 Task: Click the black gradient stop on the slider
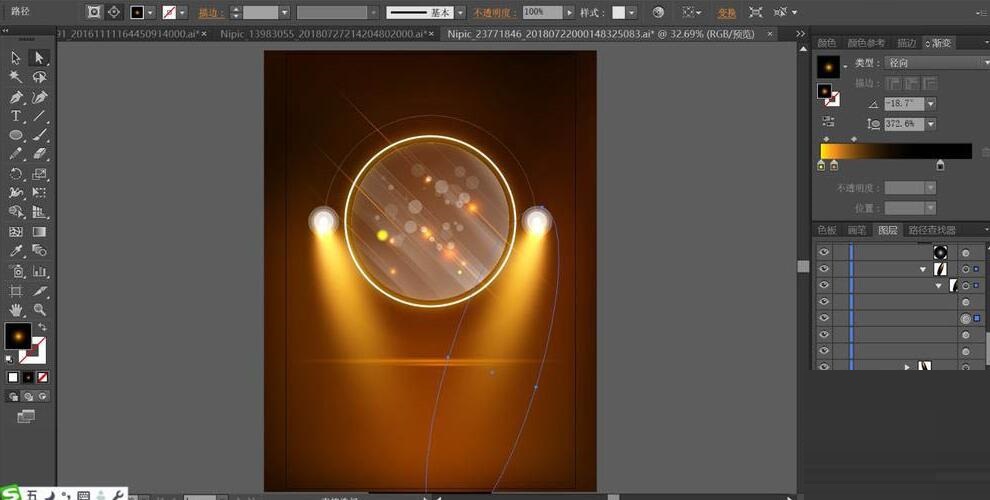939,165
